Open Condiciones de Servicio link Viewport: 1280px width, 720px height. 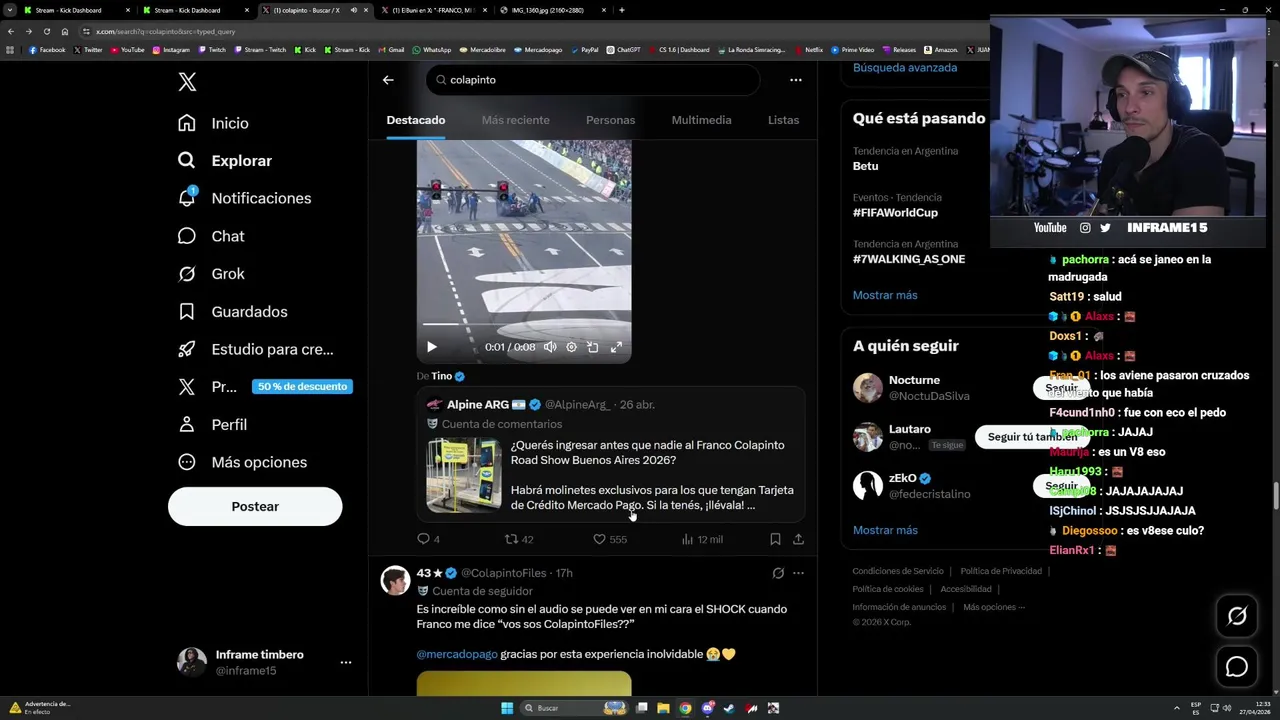898,571
